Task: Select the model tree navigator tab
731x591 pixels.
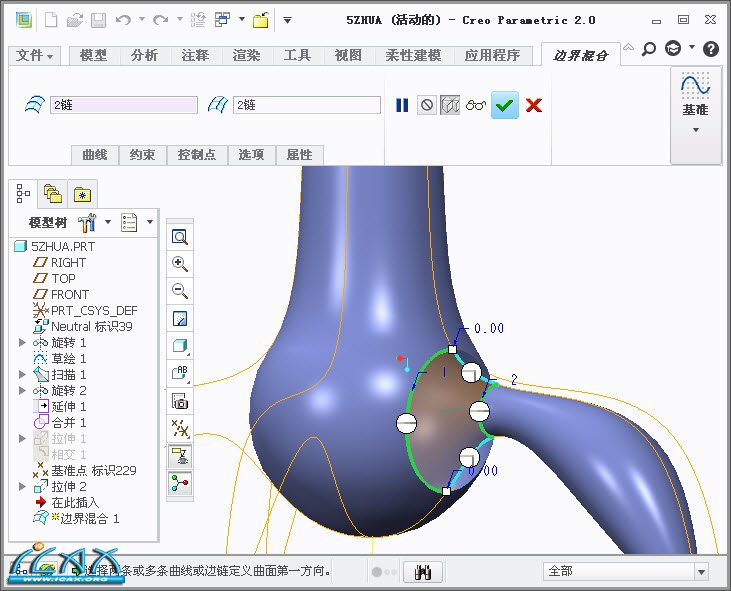Action: click(23, 193)
